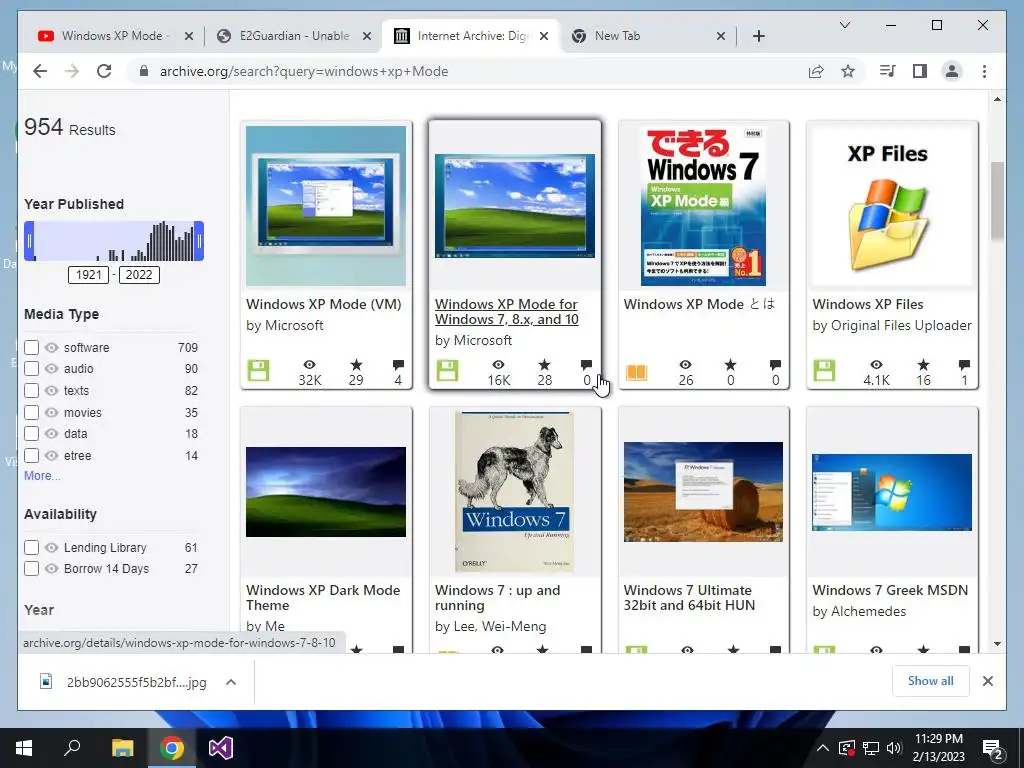Click the share page icon in address bar
Image resolution: width=1024 pixels, height=768 pixels.
pyautogui.click(x=816, y=71)
